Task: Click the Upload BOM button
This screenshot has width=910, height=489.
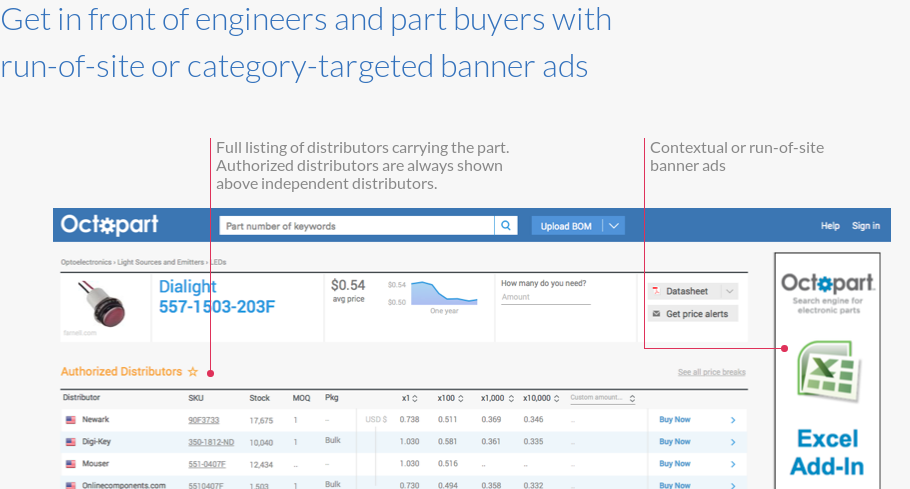Action: pos(566,226)
